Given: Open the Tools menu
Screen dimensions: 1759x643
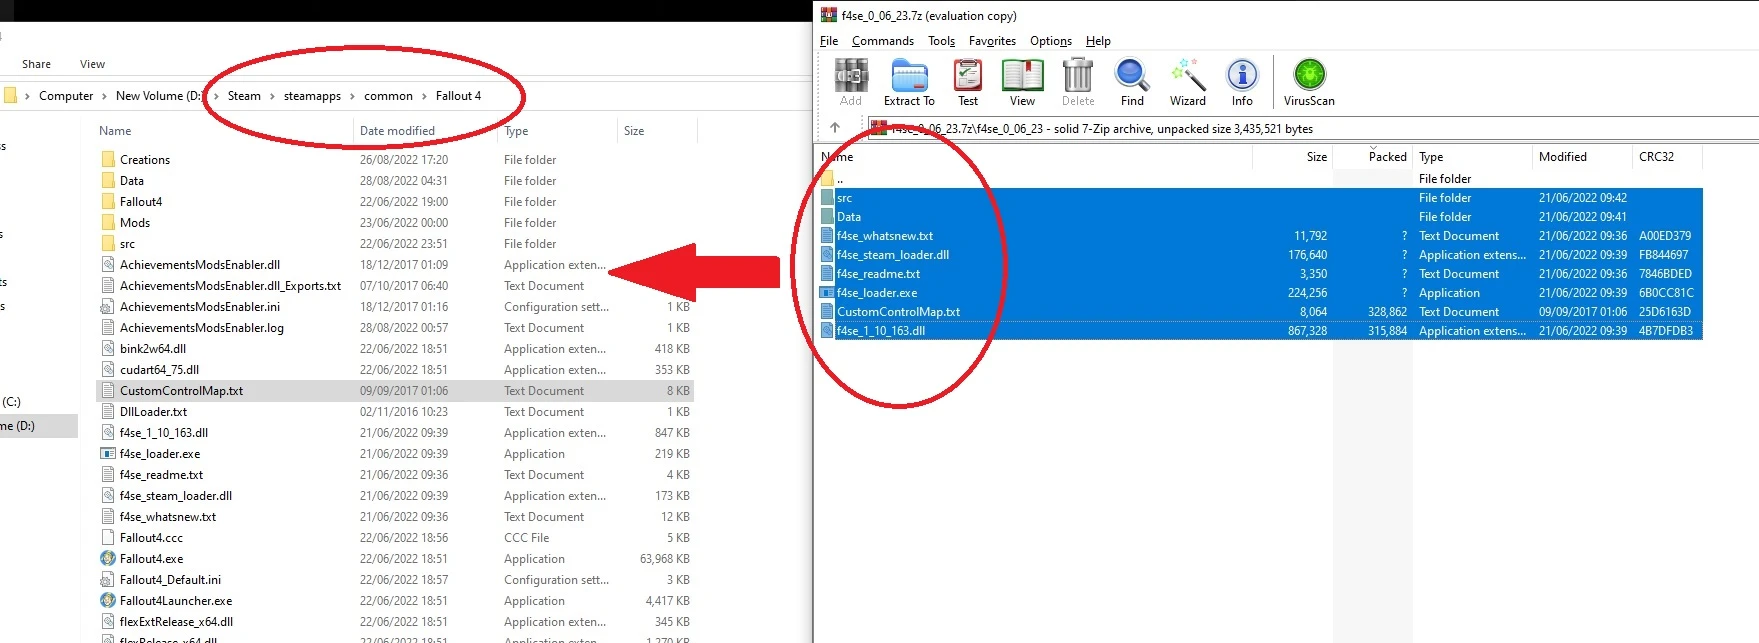Looking at the screenshot, I should point(941,41).
